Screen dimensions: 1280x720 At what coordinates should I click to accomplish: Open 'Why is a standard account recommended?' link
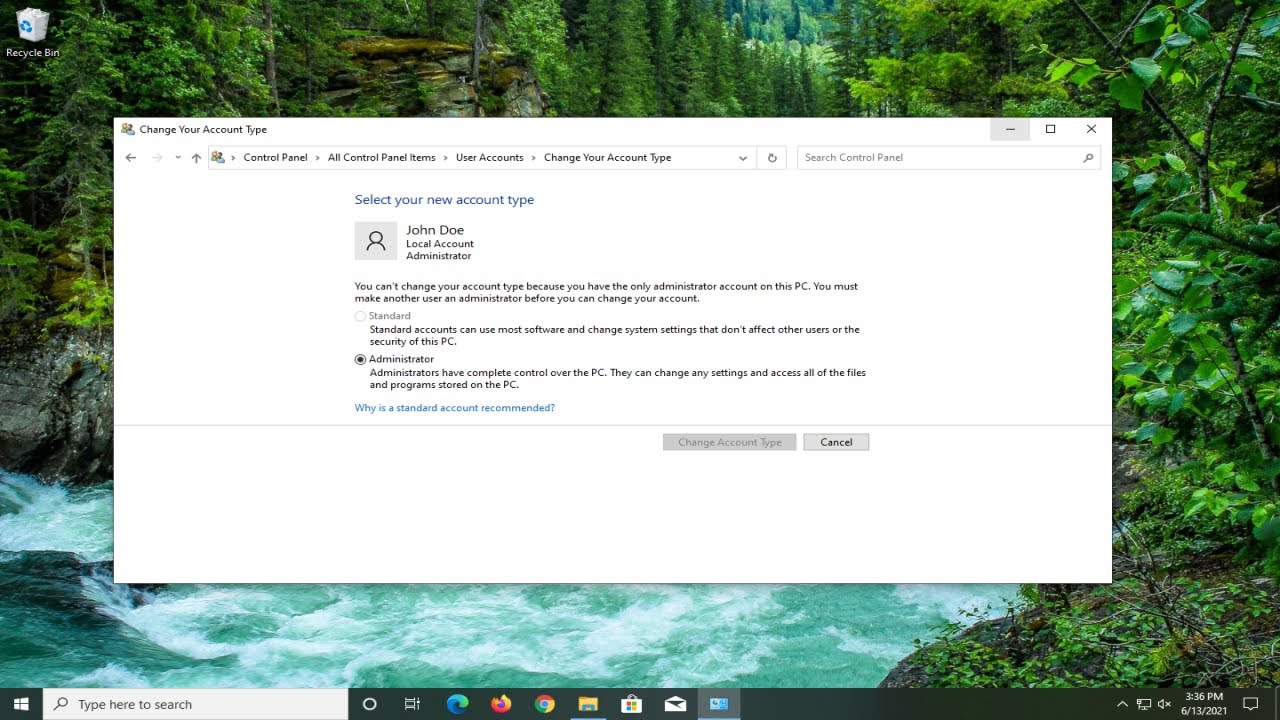pos(455,408)
